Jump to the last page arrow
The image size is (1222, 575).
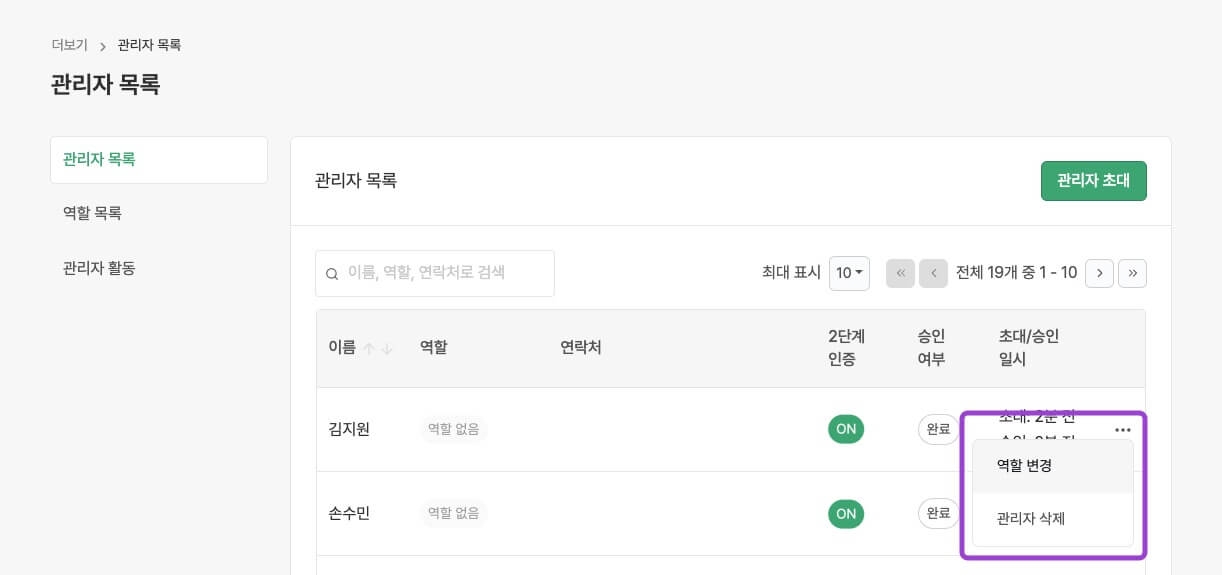tap(1132, 273)
